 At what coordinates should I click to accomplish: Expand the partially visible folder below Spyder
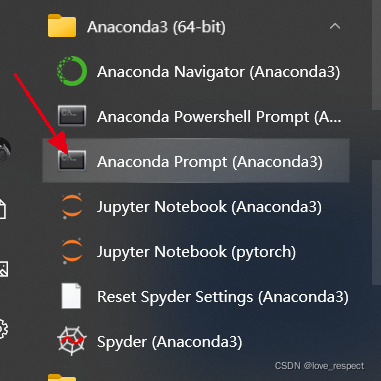click(62, 378)
